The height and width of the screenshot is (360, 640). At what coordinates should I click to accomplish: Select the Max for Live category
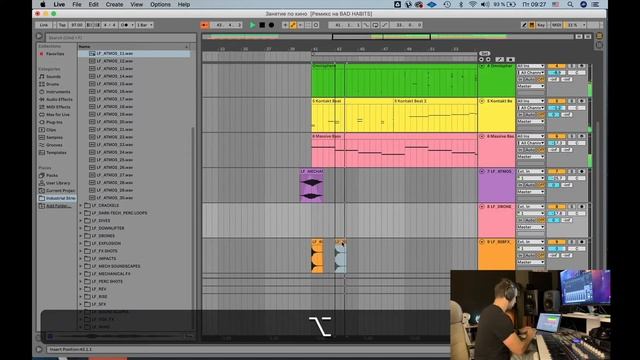pyautogui.click(x=58, y=115)
